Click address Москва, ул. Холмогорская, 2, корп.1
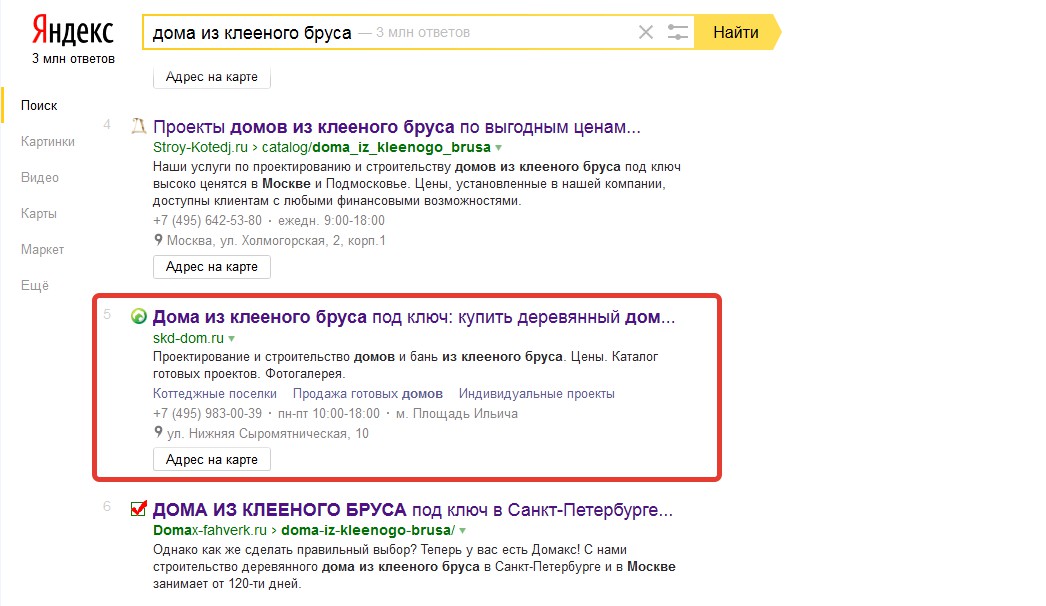This screenshot has width=1046, height=606. click(276, 240)
